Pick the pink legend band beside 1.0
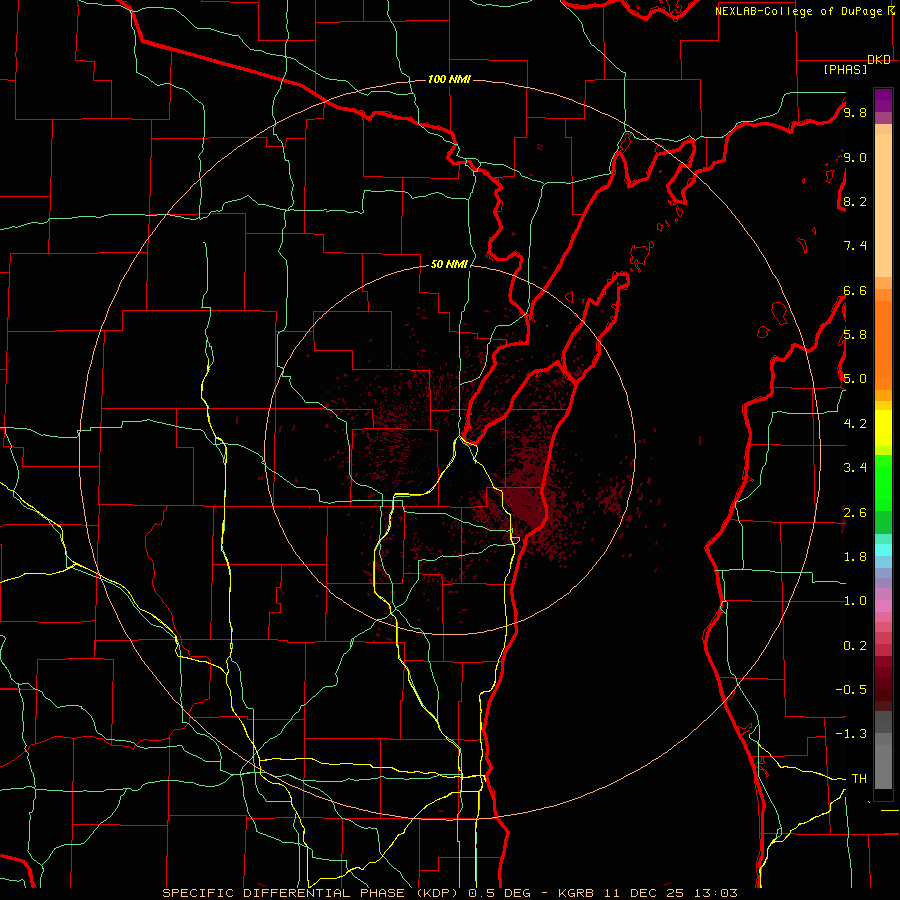 [x=883, y=606]
